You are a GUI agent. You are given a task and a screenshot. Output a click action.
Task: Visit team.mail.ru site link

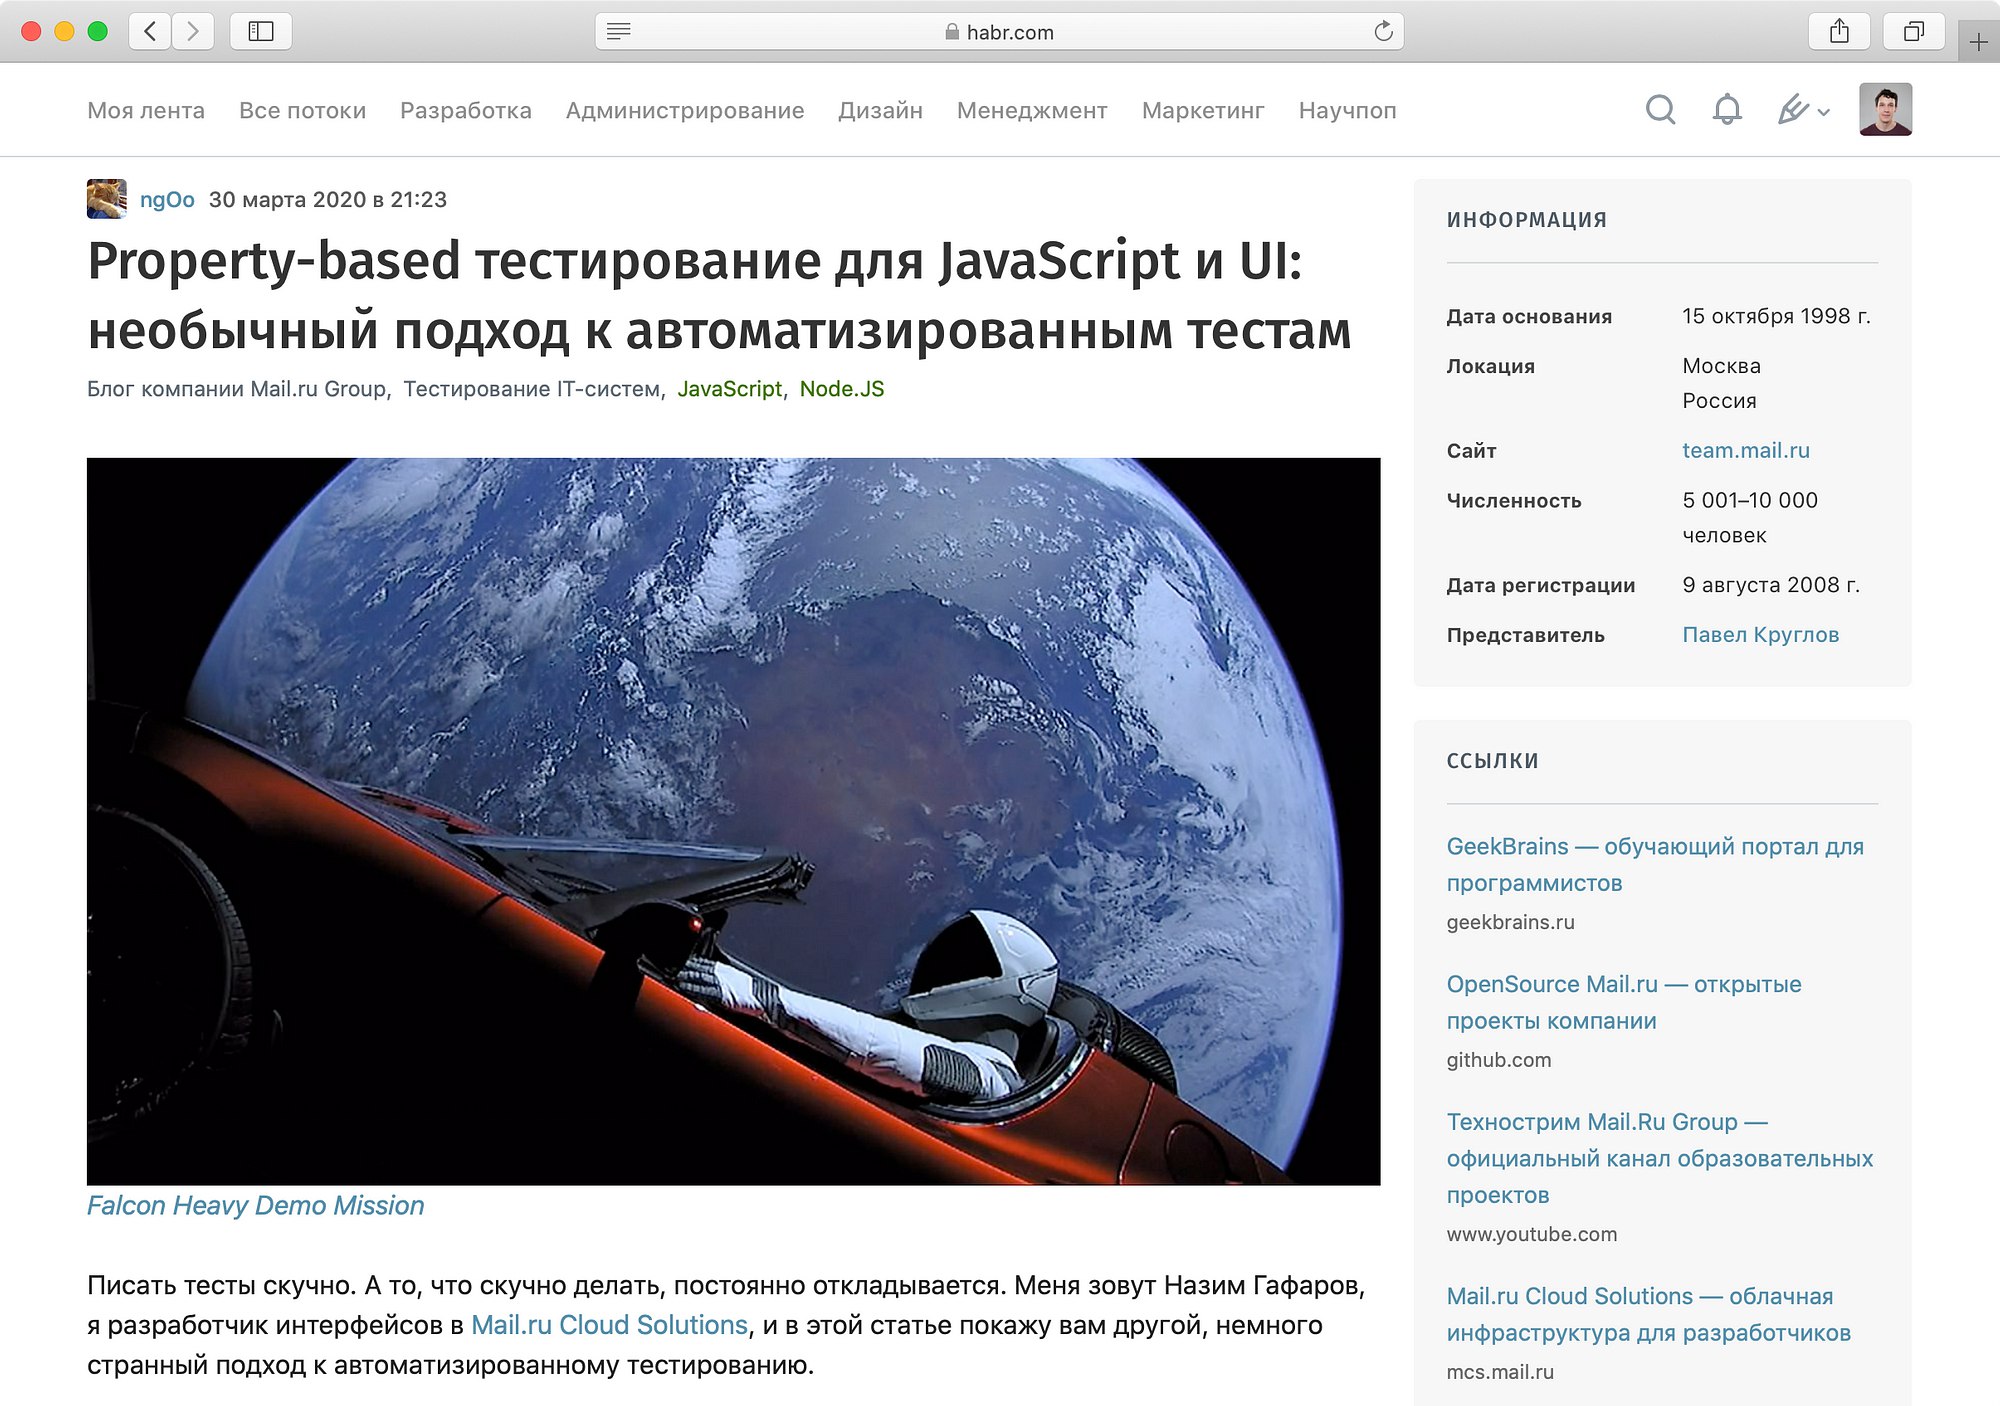[x=1746, y=450]
